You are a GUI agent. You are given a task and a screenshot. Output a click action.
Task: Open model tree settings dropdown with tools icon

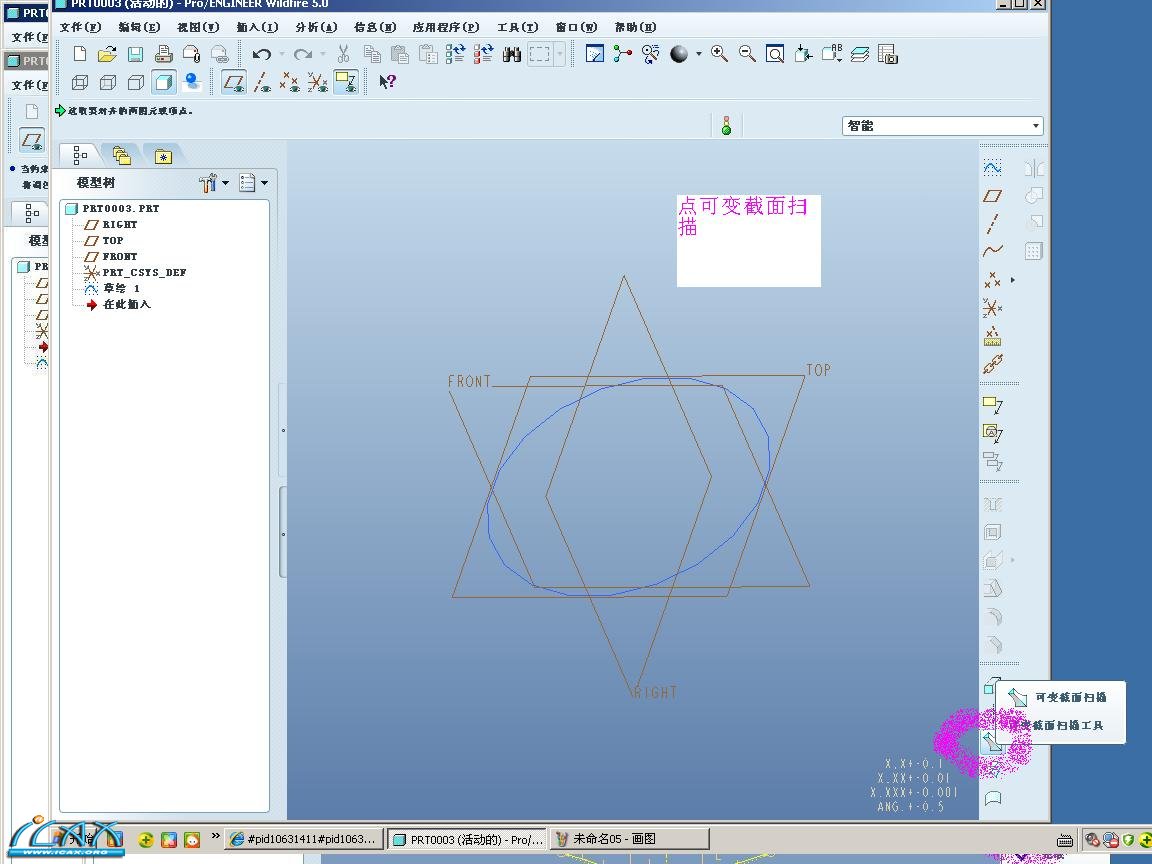coord(214,183)
